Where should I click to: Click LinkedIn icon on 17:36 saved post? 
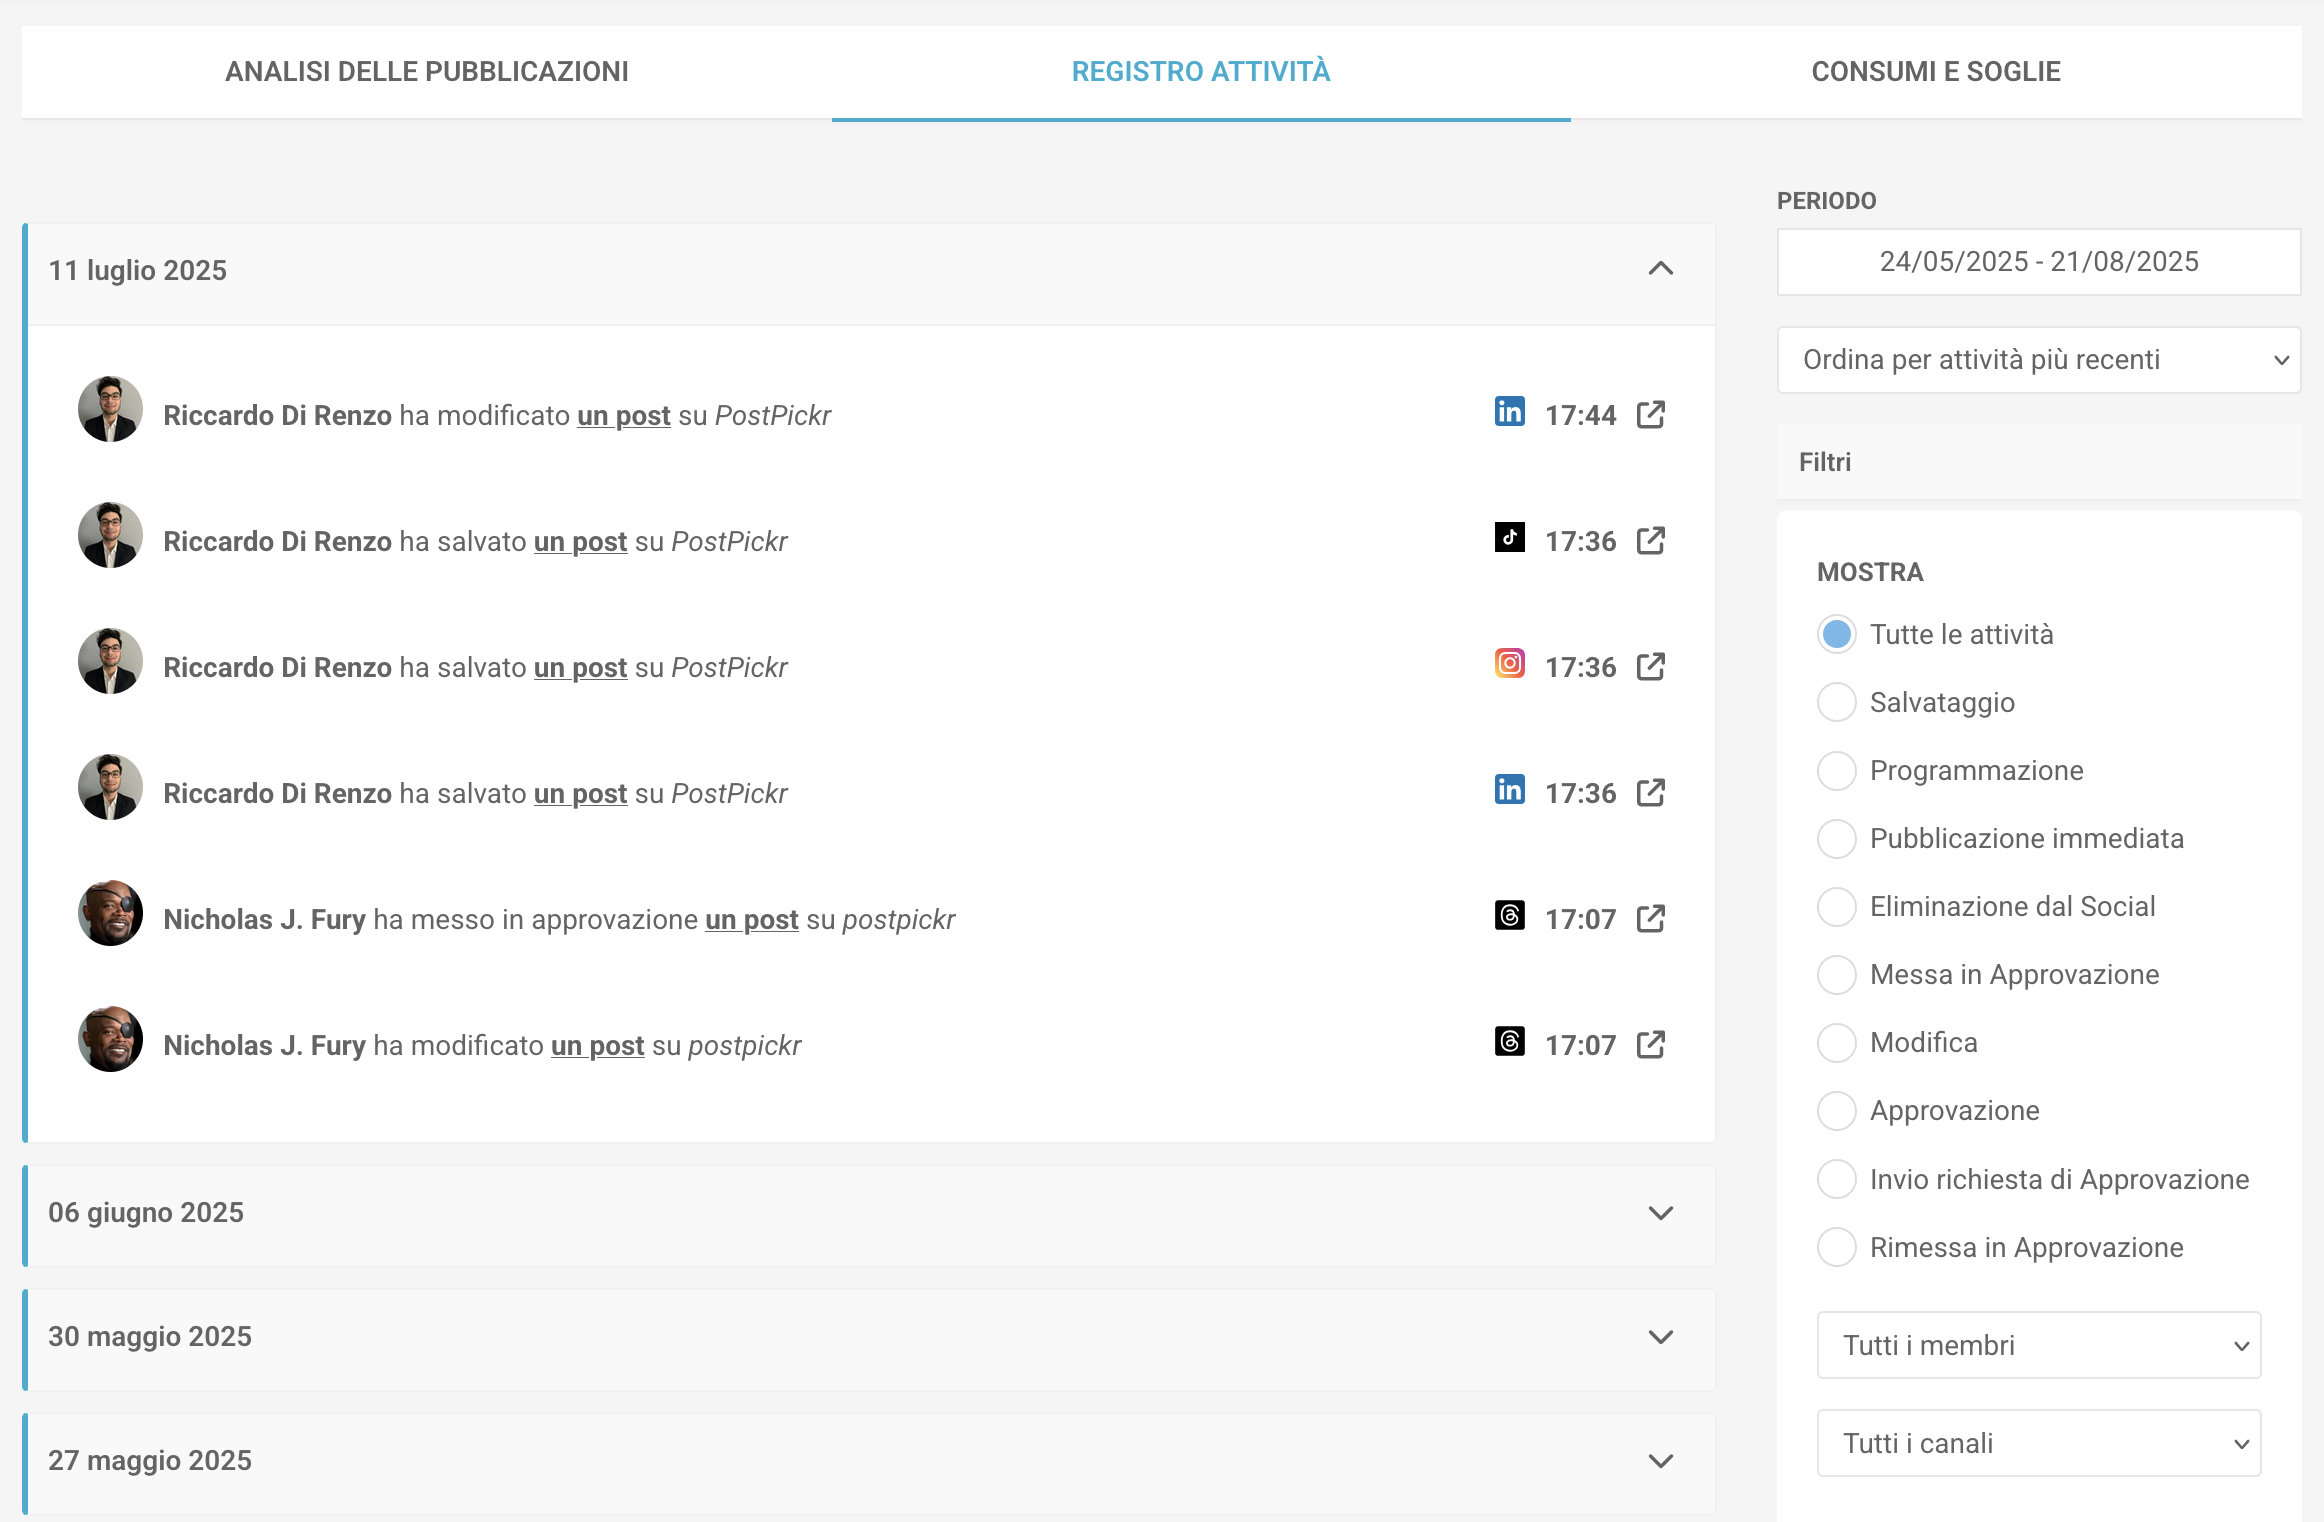pyautogui.click(x=1509, y=790)
